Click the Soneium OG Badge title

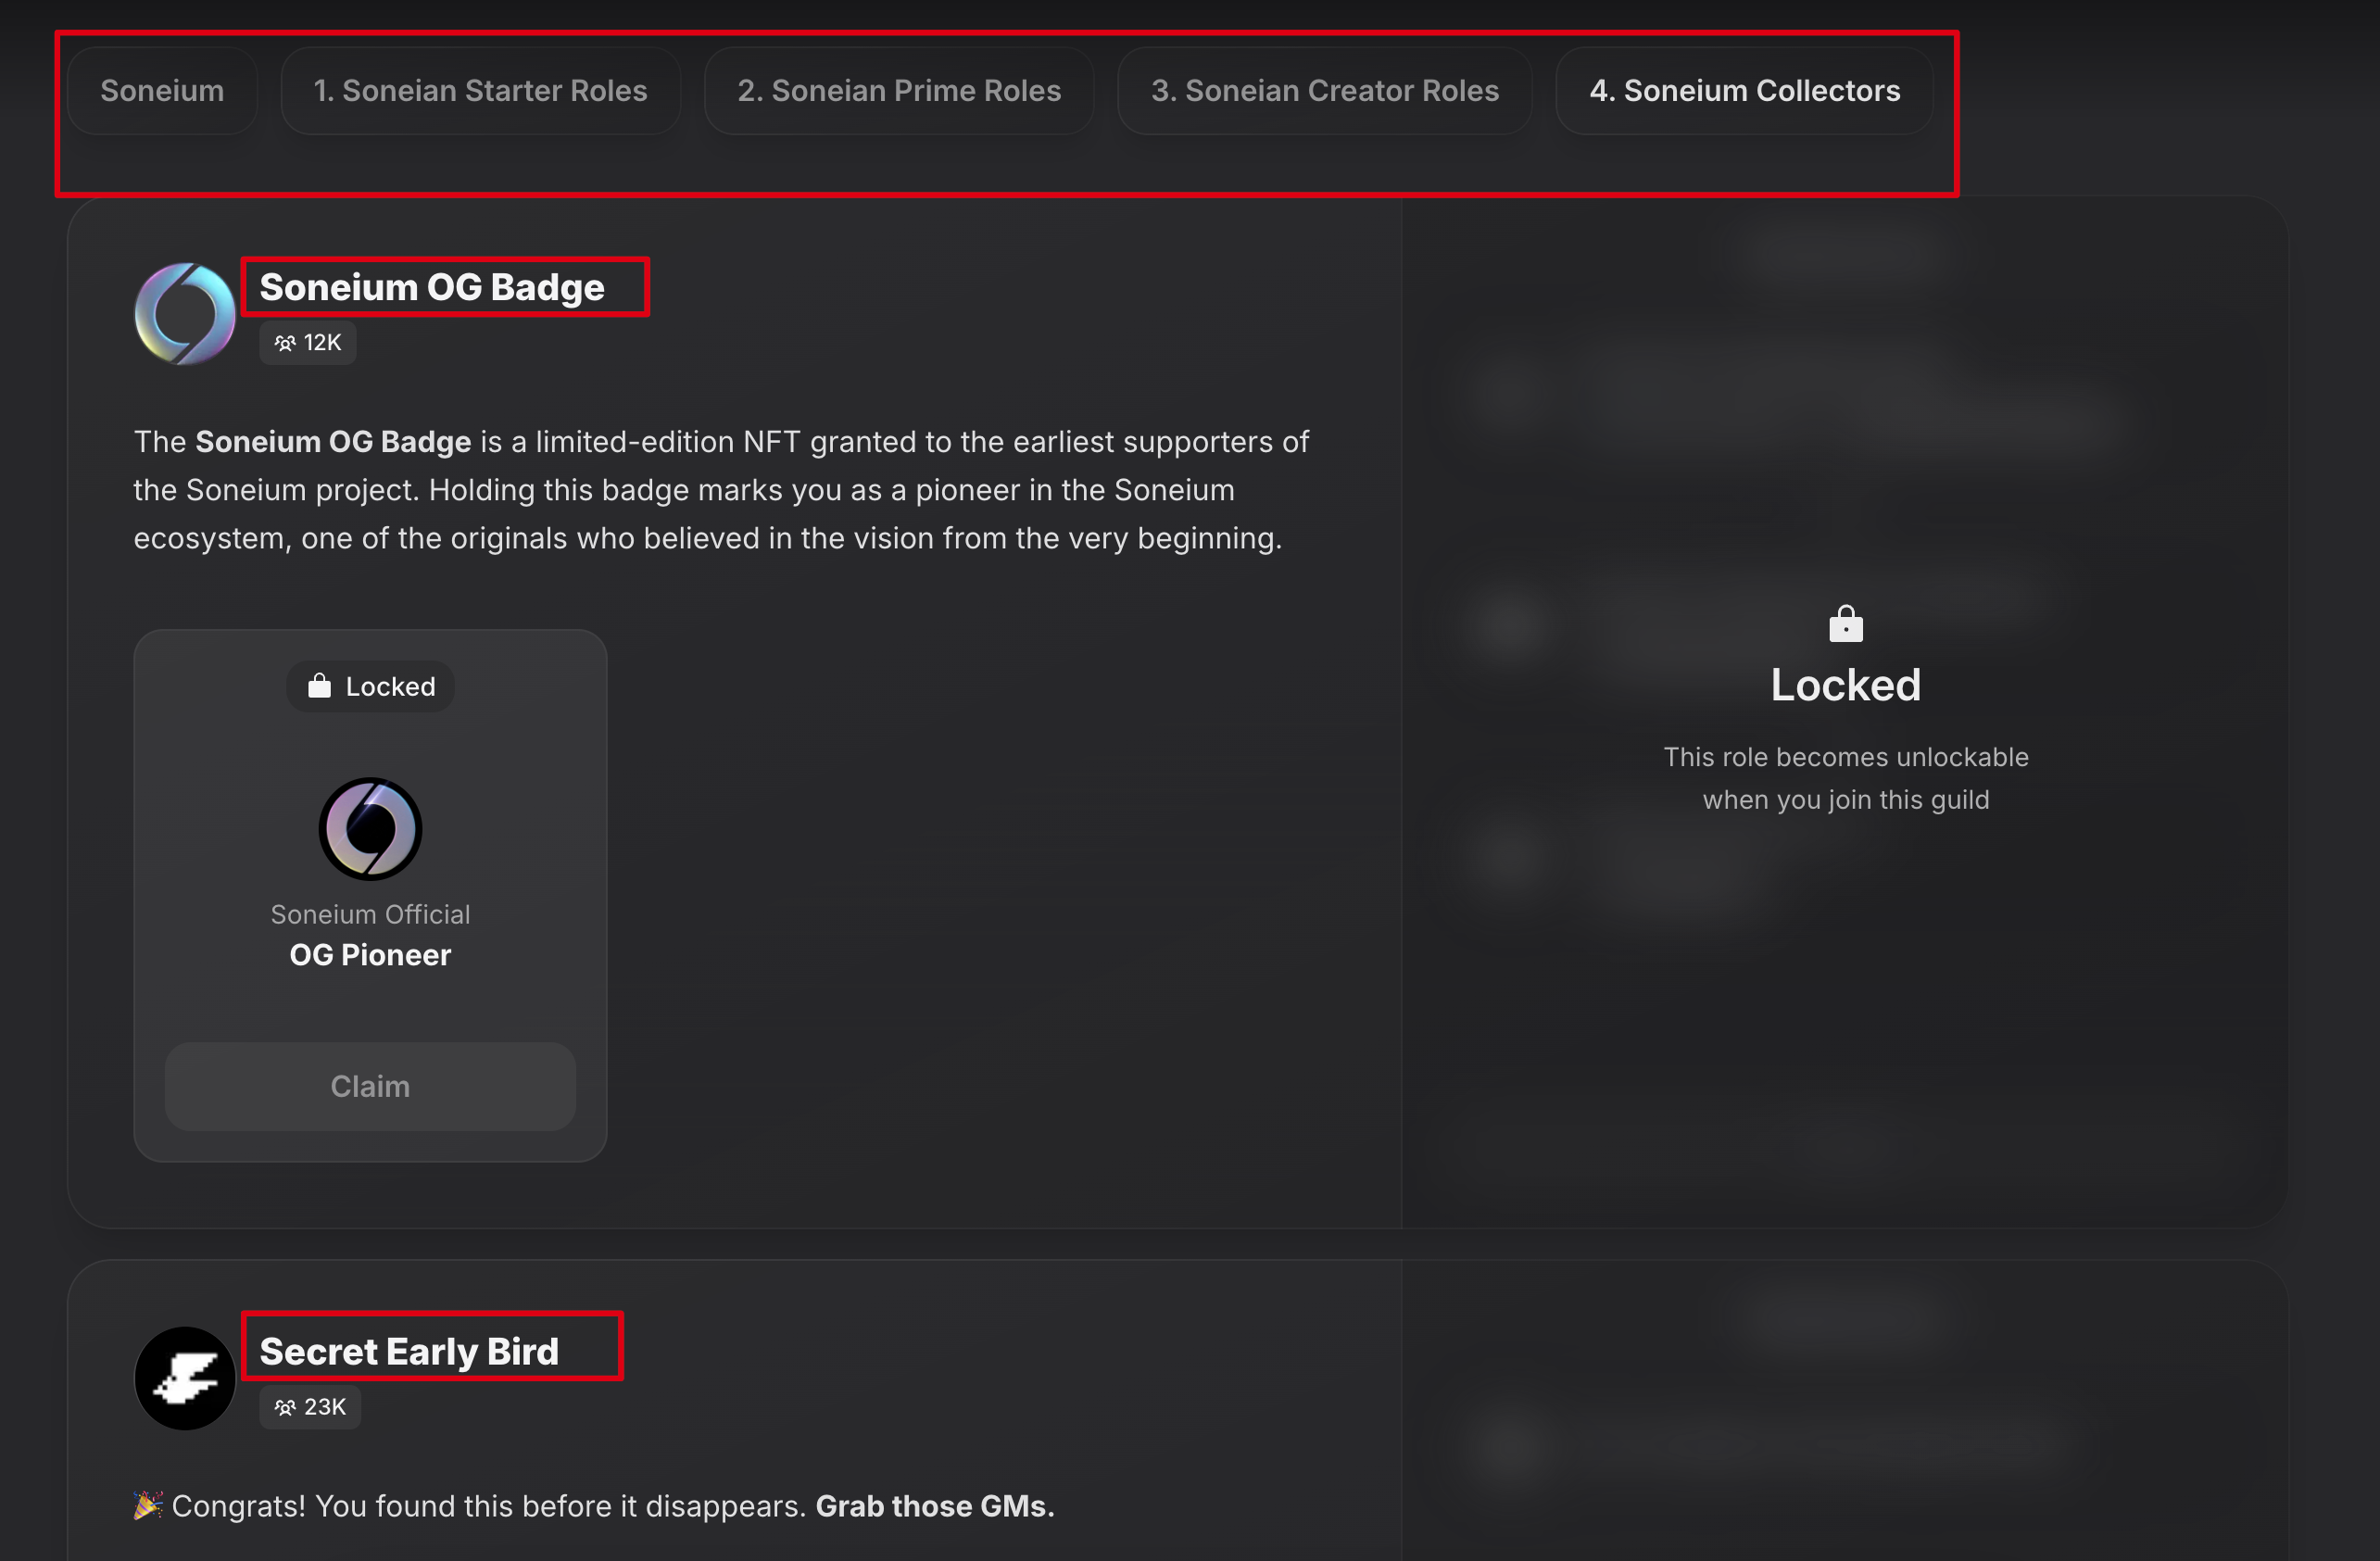[x=432, y=287]
